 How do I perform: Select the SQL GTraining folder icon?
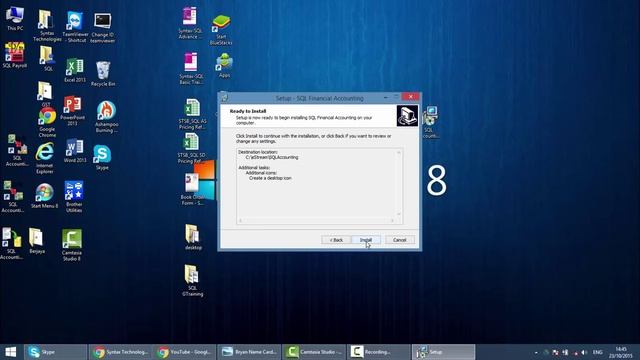192,280
